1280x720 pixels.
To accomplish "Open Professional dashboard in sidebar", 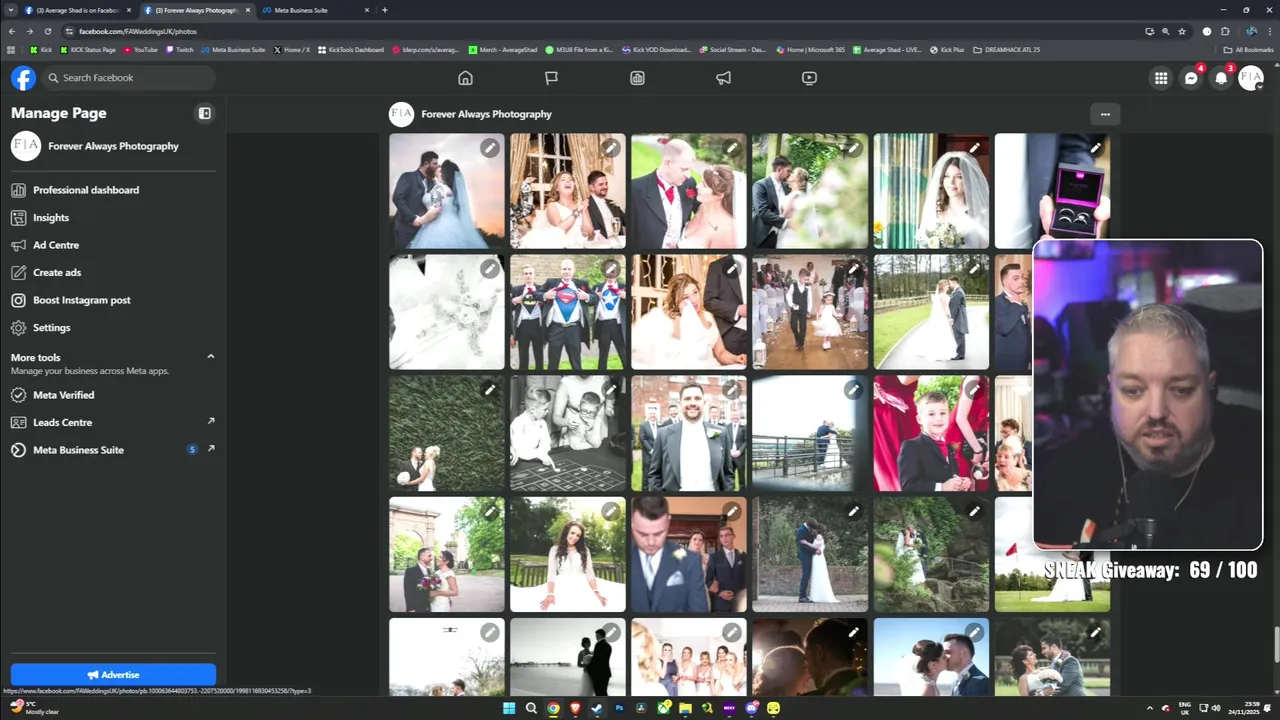I will point(85,190).
